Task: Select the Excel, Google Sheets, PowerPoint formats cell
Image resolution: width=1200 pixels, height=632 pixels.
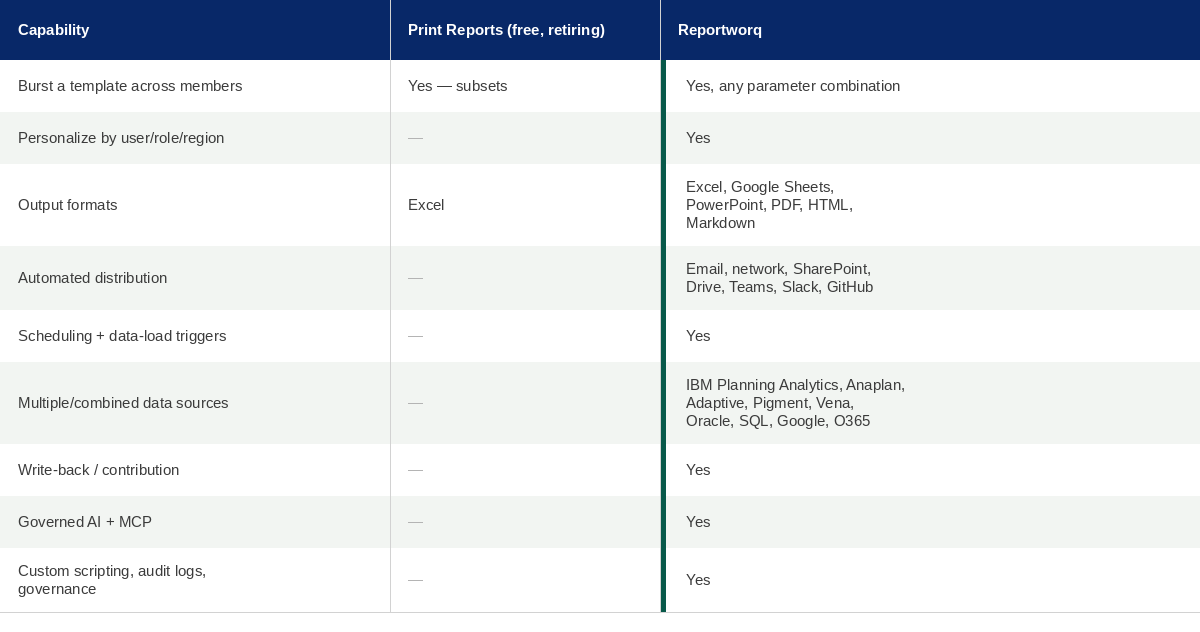Action: pyautogui.click(x=769, y=205)
